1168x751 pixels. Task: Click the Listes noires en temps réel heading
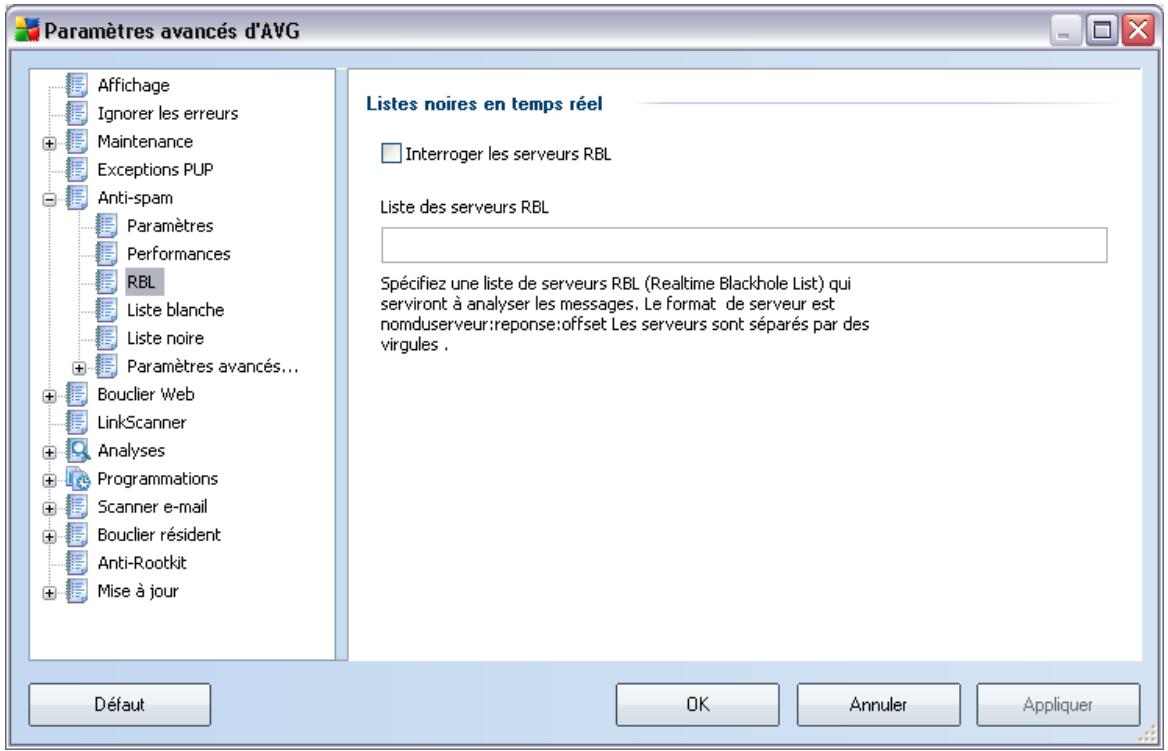tap(484, 104)
